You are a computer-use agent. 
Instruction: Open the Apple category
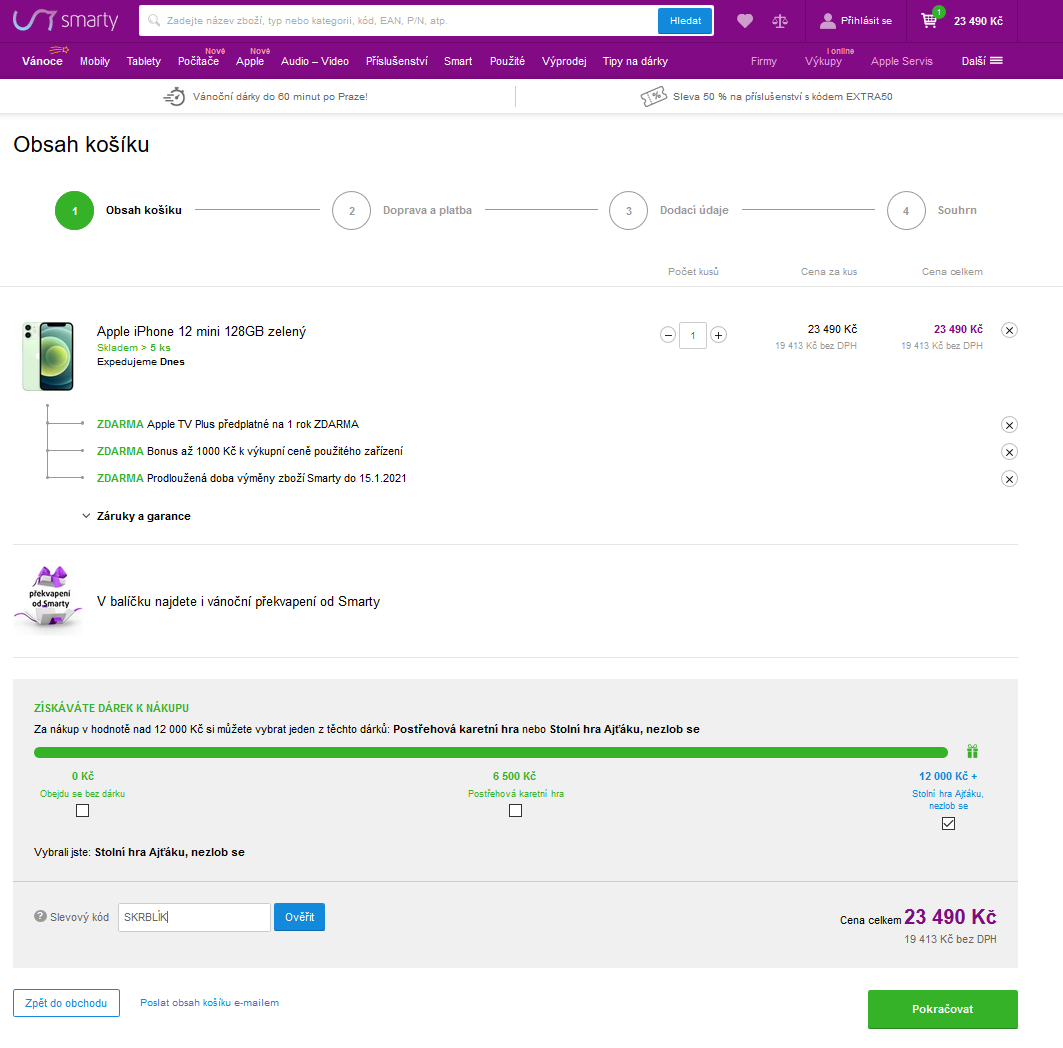coord(249,61)
